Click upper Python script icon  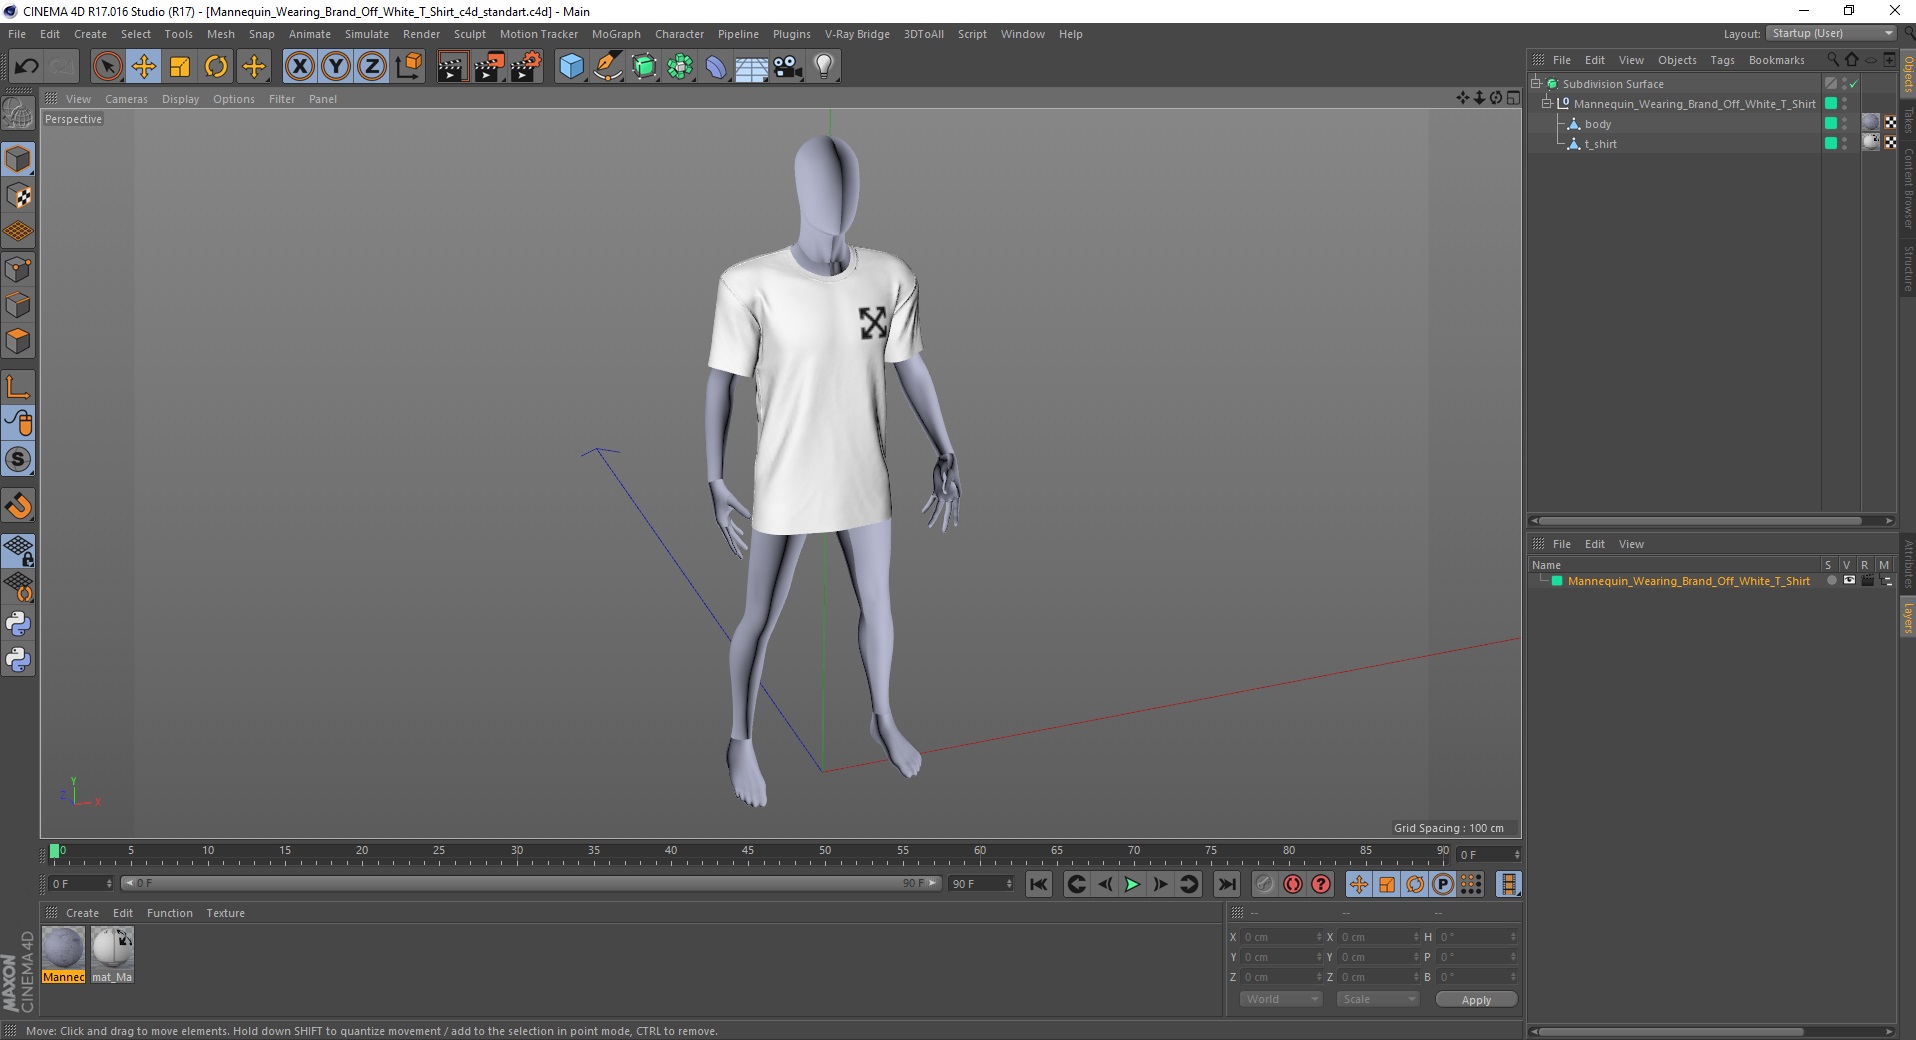point(18,624)
